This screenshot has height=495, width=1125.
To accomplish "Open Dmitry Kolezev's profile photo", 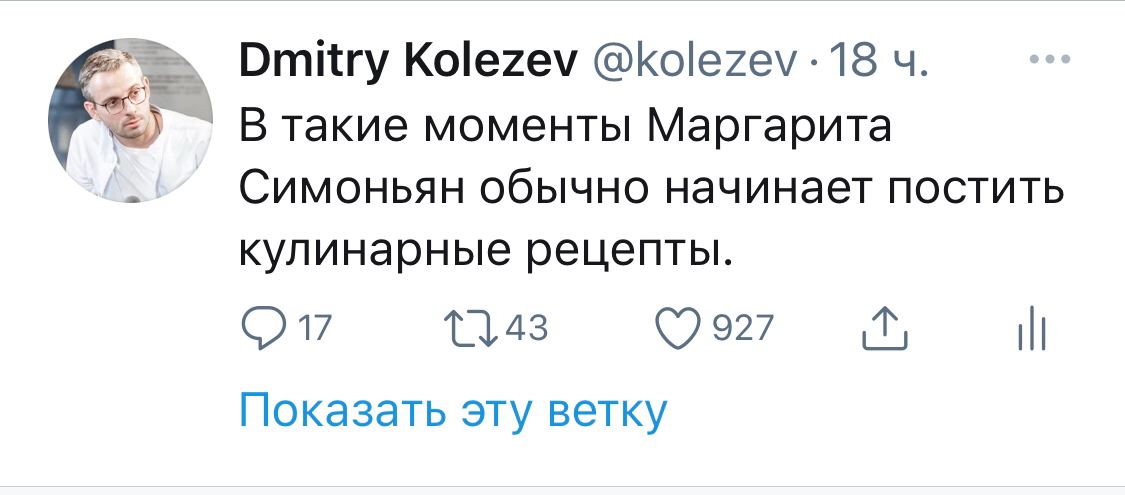I will click(x=130, y=122).
